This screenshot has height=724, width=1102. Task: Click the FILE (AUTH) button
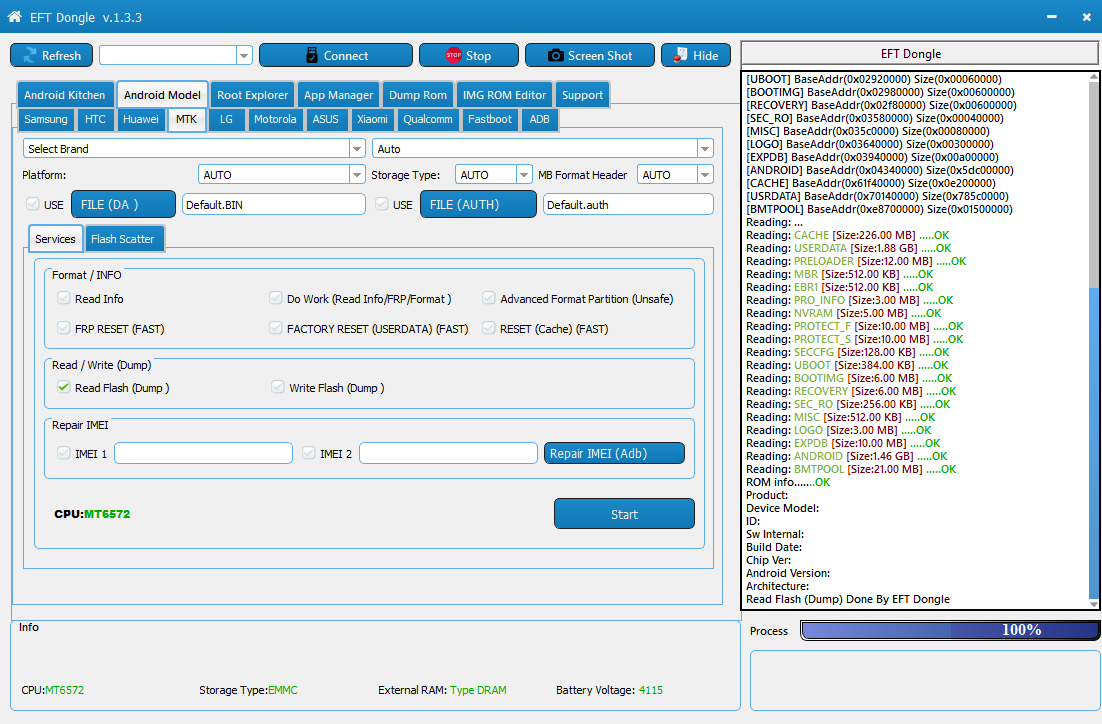coord(478,204)
